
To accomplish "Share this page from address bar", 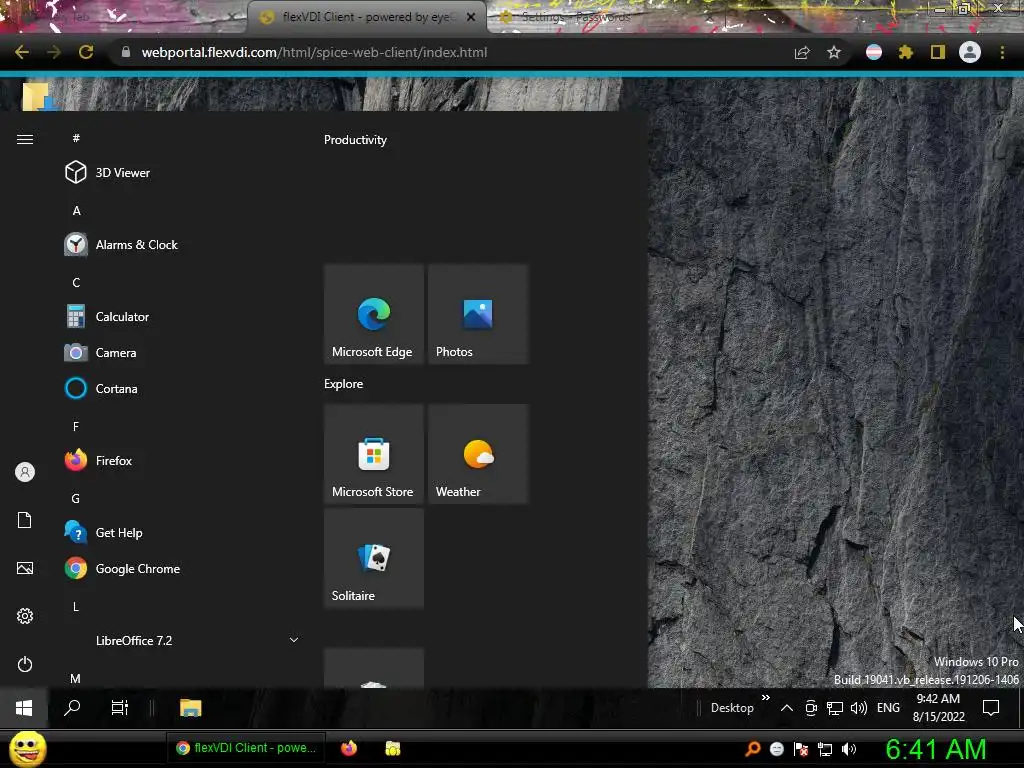I will tap(802, 52).
